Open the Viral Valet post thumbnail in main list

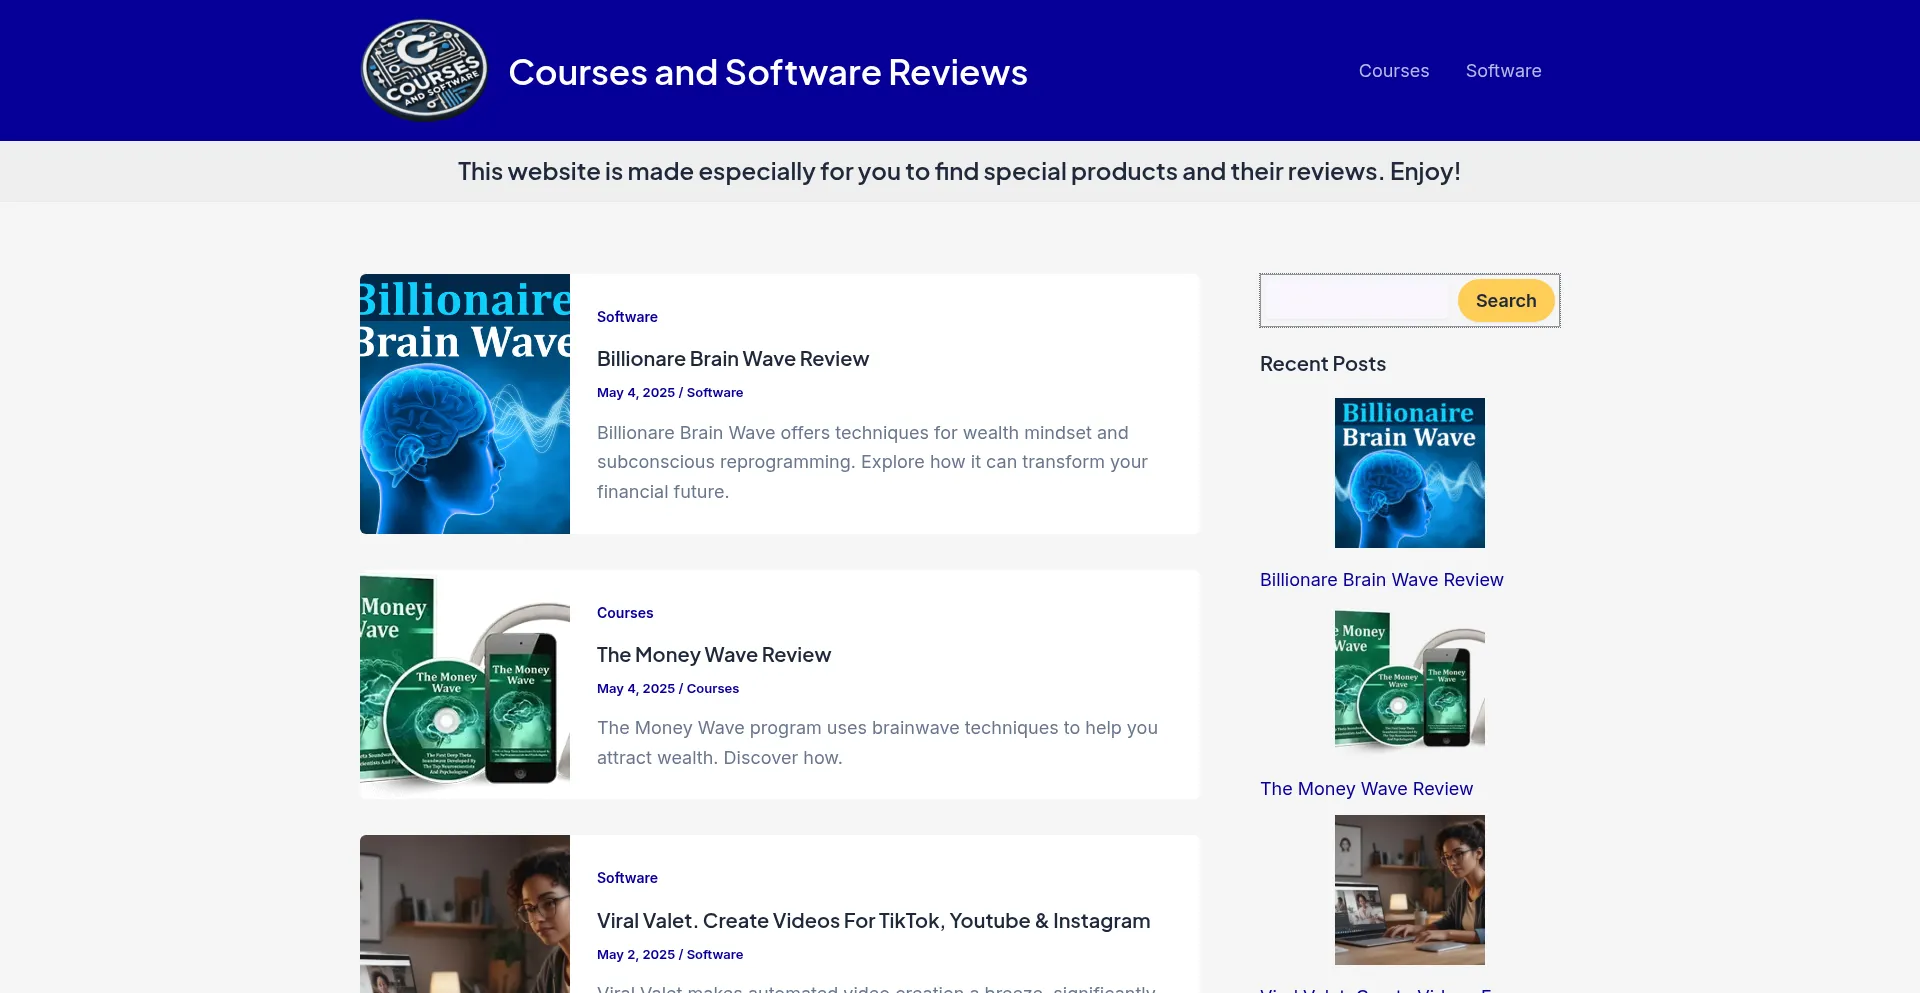tap(465, 914)
